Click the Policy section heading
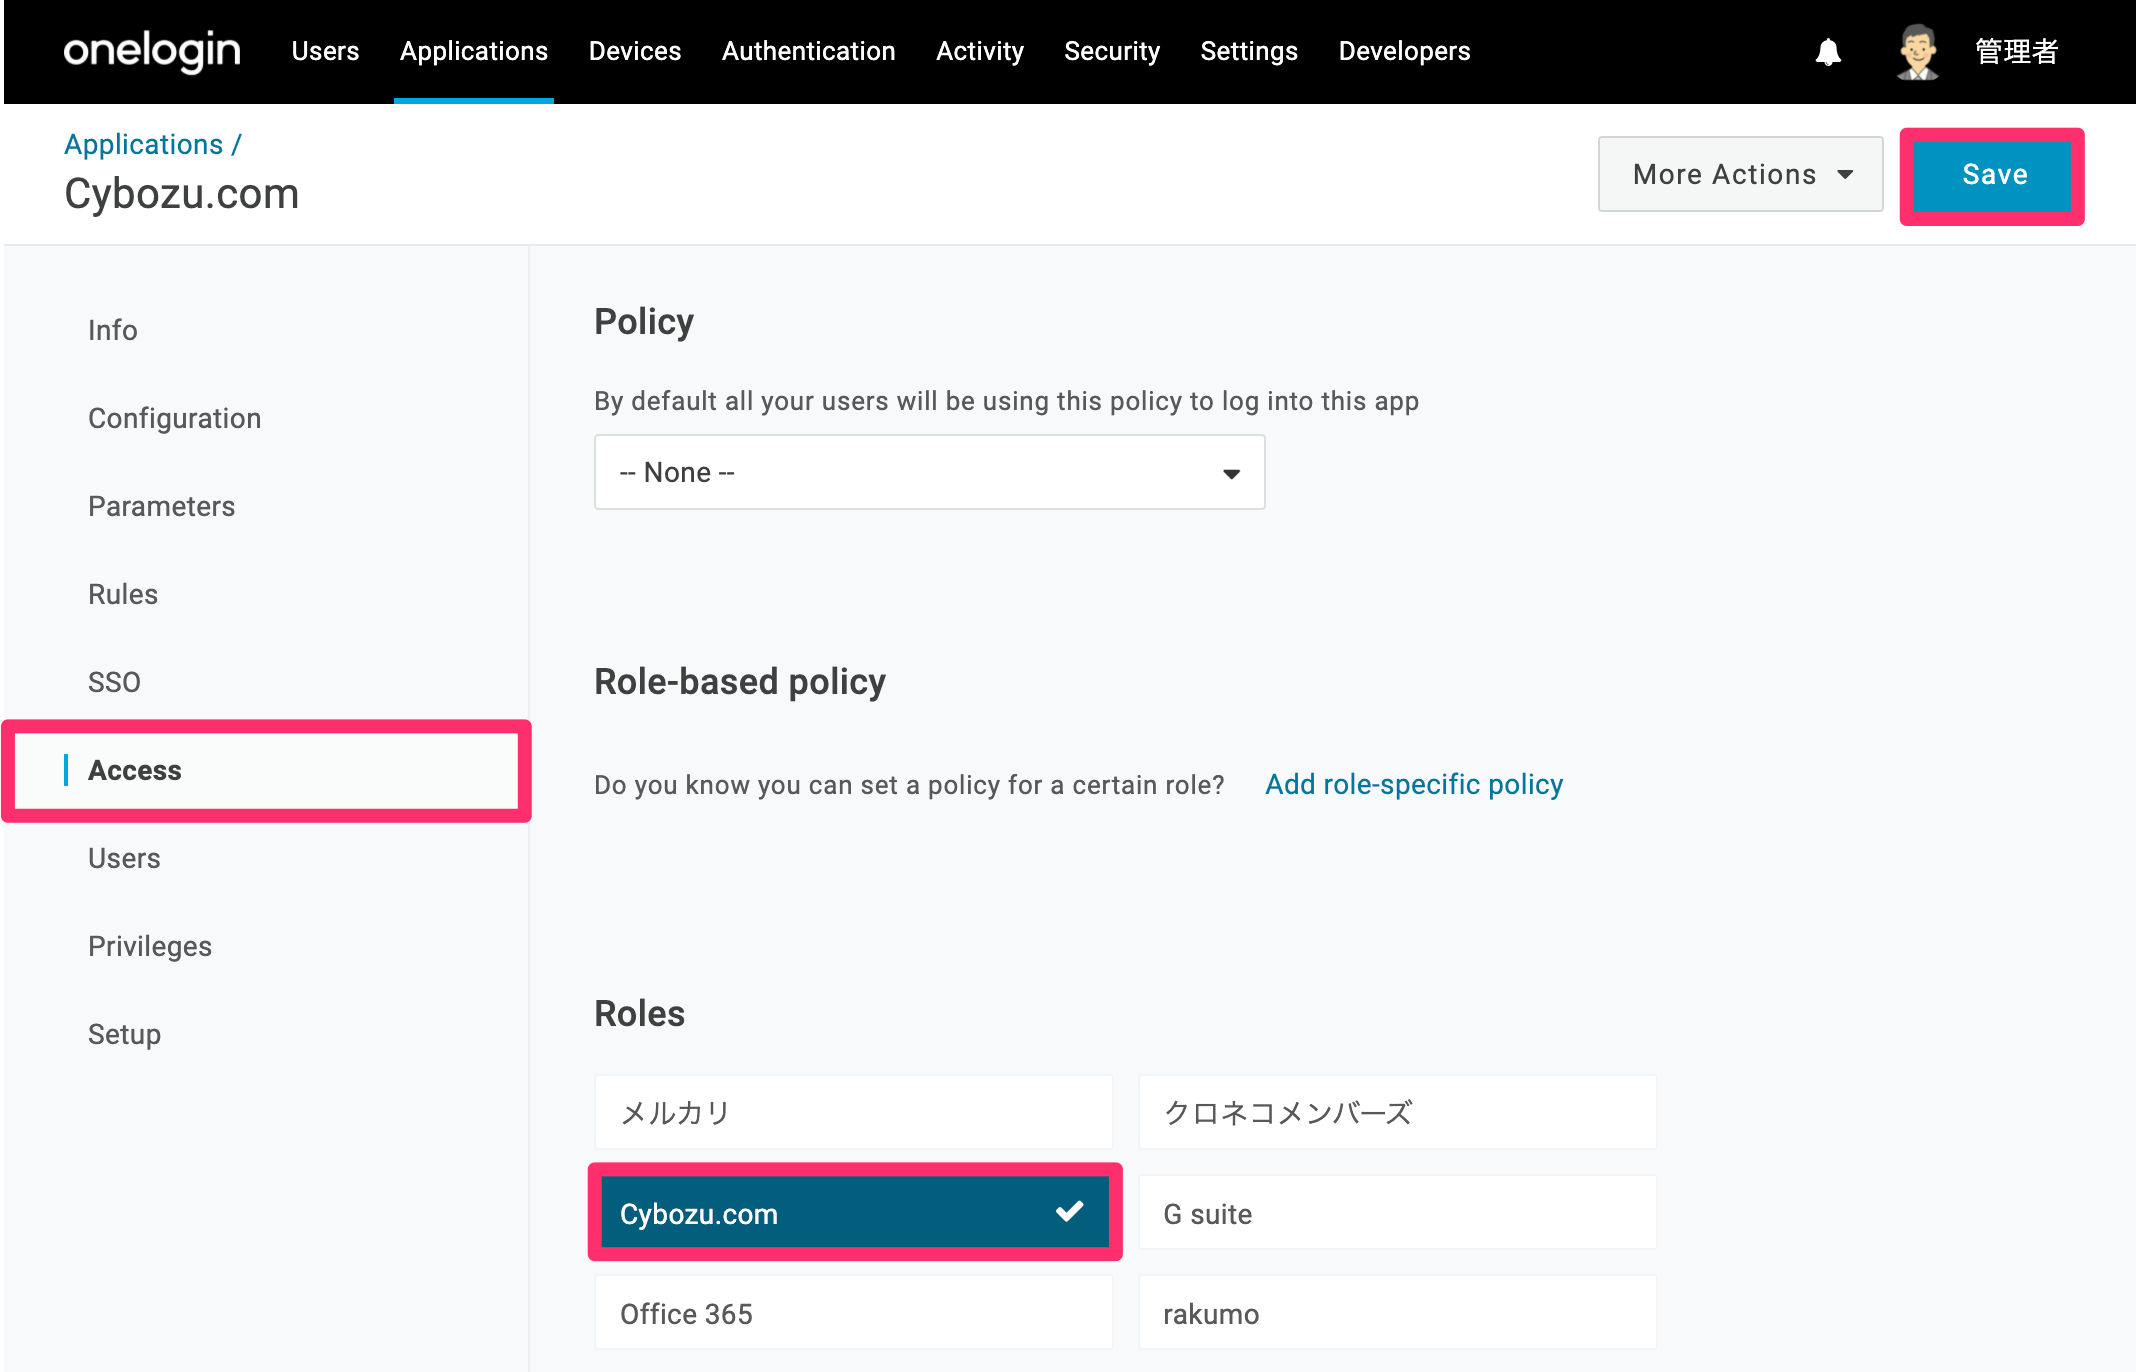Image resolution: width=2136 pixels, height=1372 pixels. tap(644, 322)
